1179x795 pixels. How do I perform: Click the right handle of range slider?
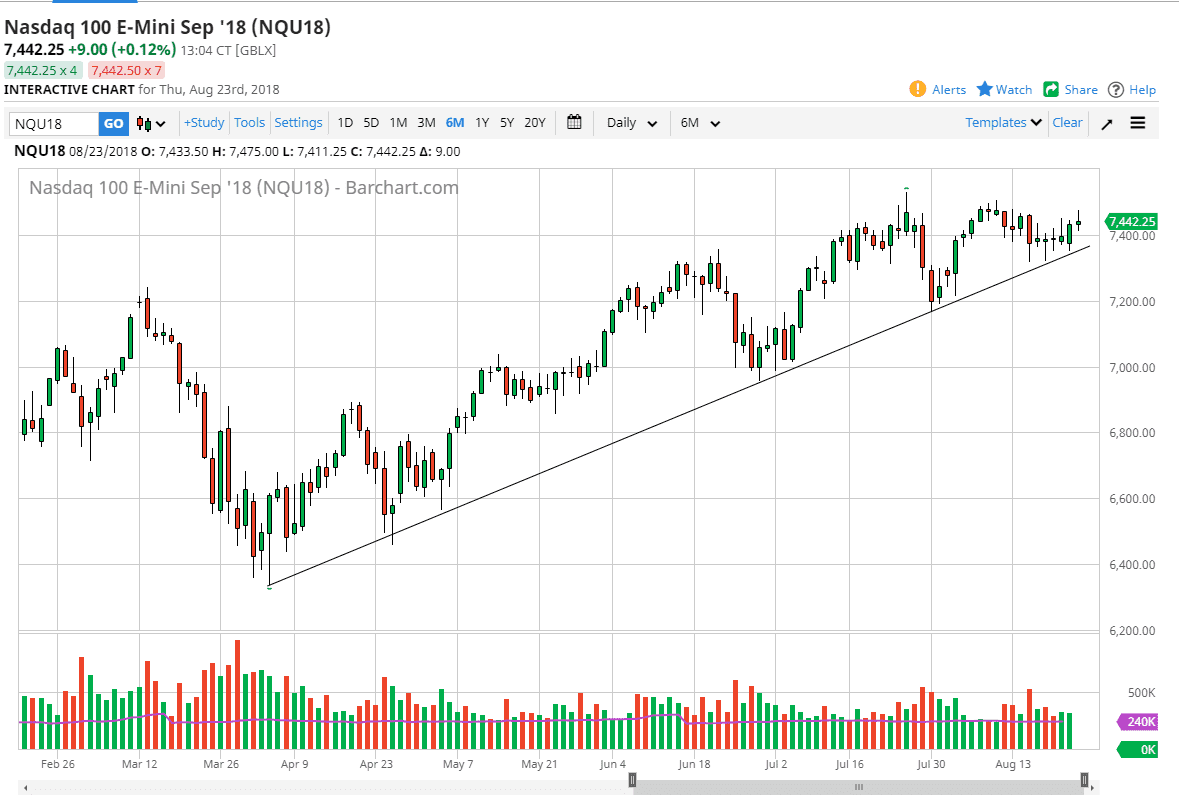click(1085, 780)
